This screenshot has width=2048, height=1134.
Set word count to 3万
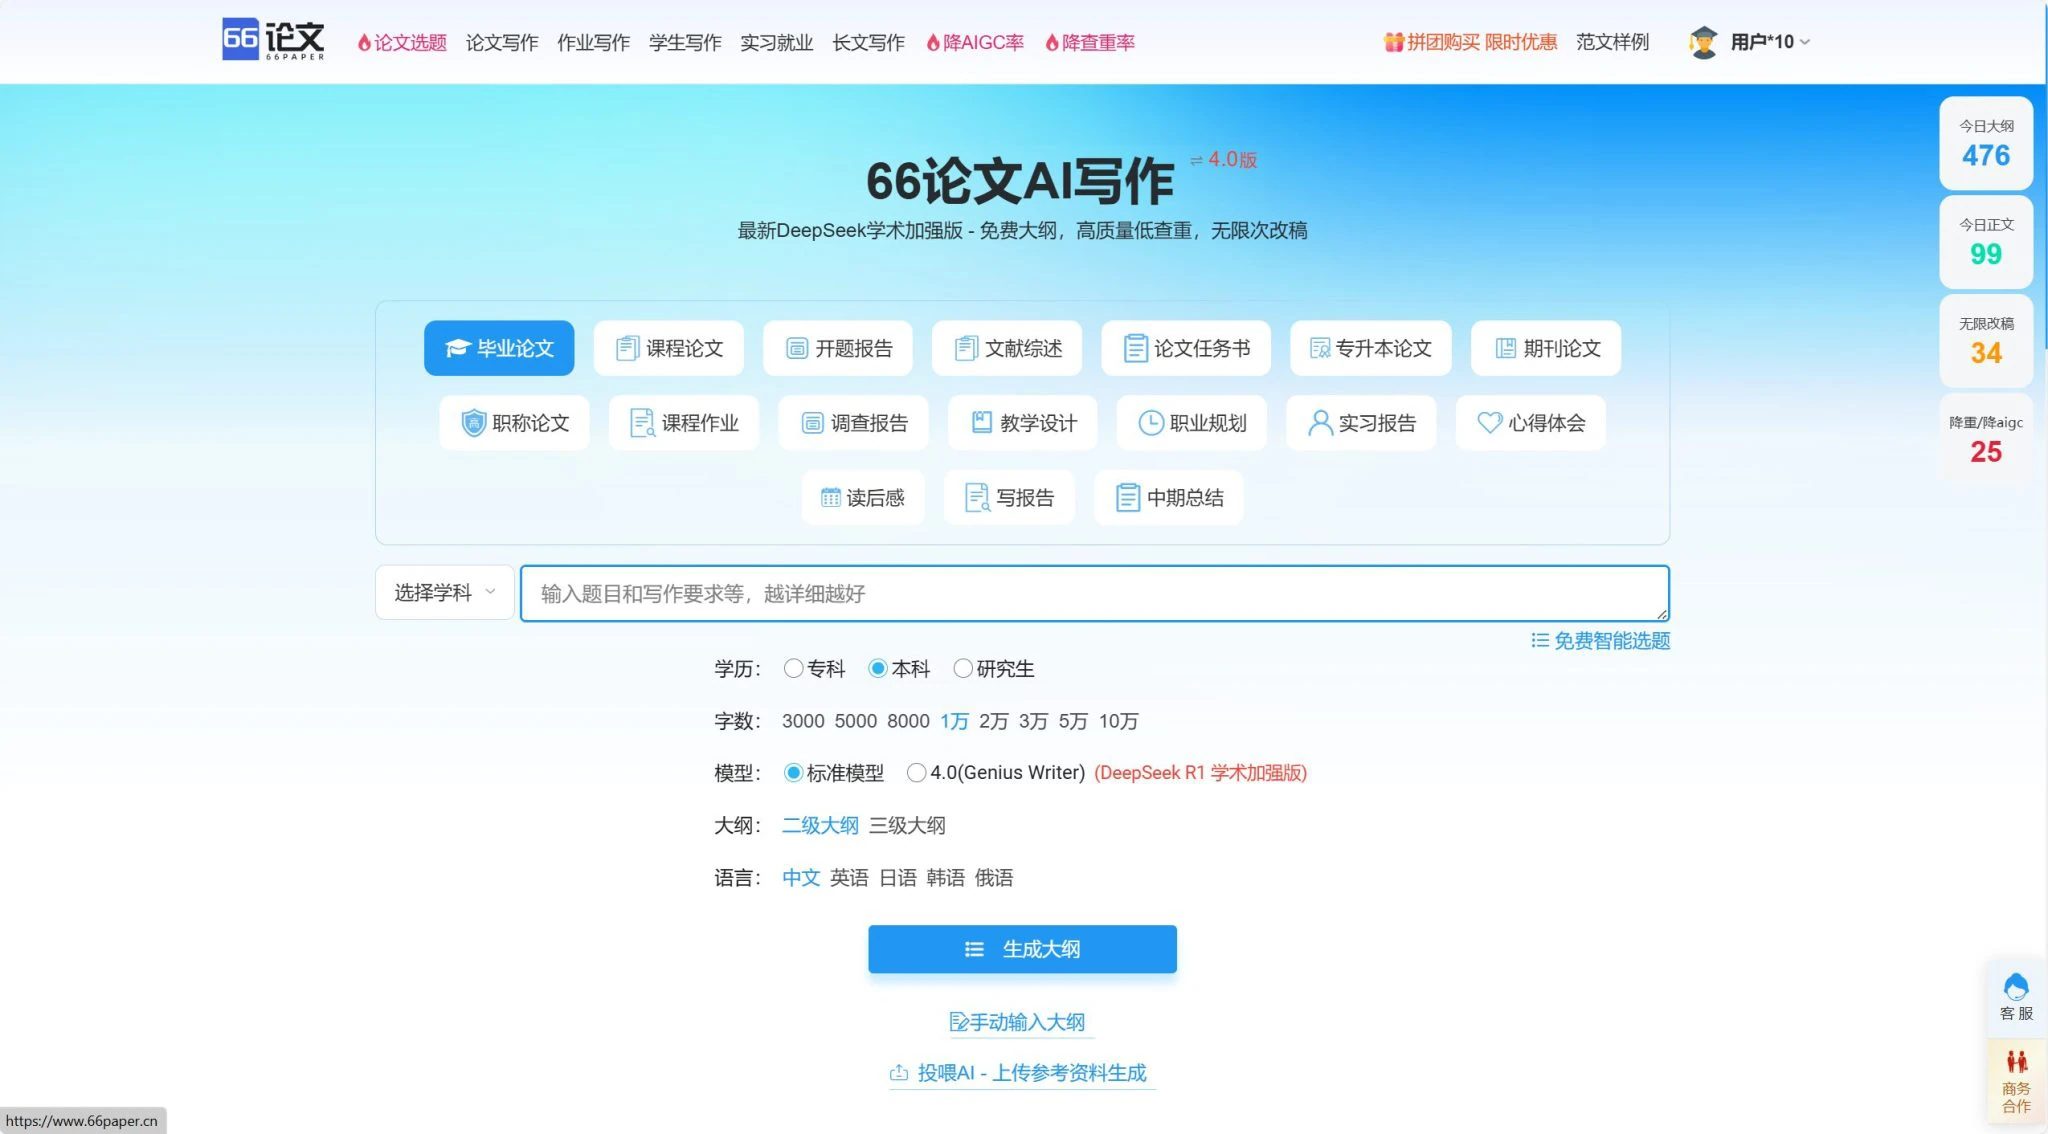coord(1033,721)
